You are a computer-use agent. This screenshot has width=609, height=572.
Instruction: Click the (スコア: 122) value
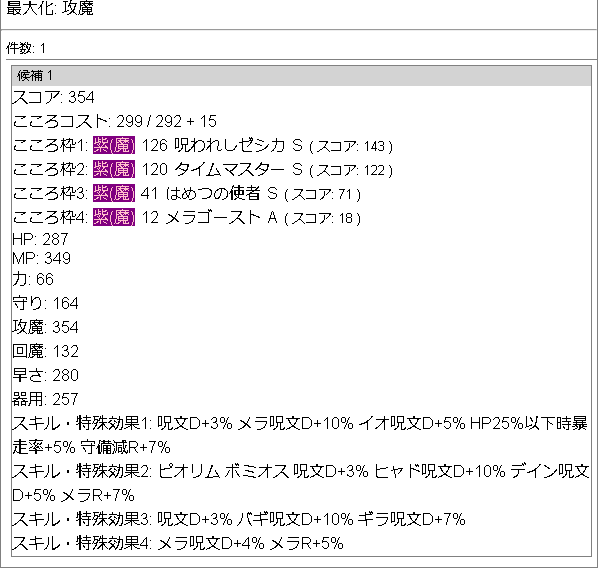coord(351,170)
